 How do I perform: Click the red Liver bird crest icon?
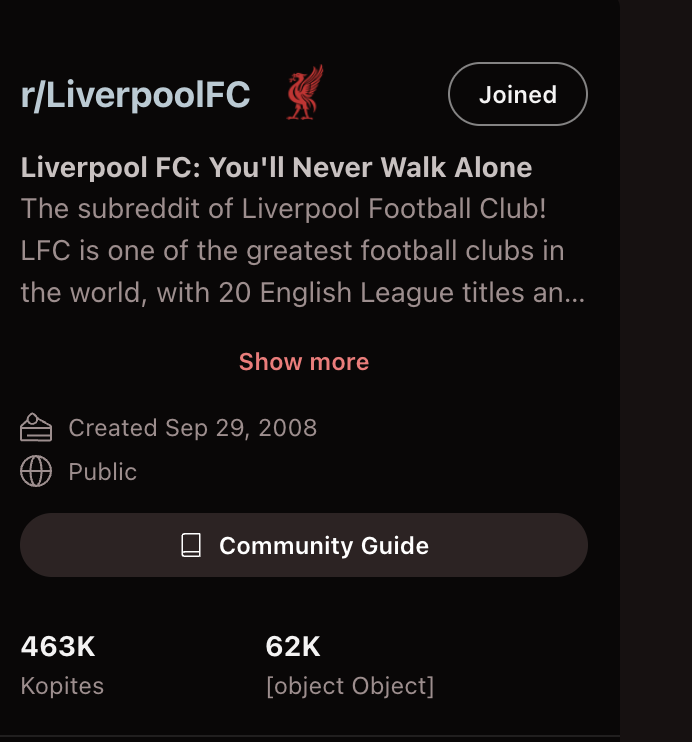point(305,94)
